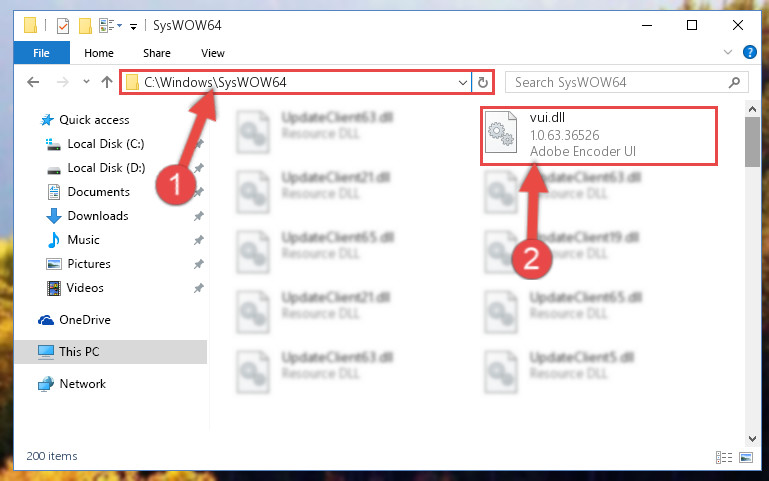Refresh the SysWOW64 folder listing

(x=483, y=82)
